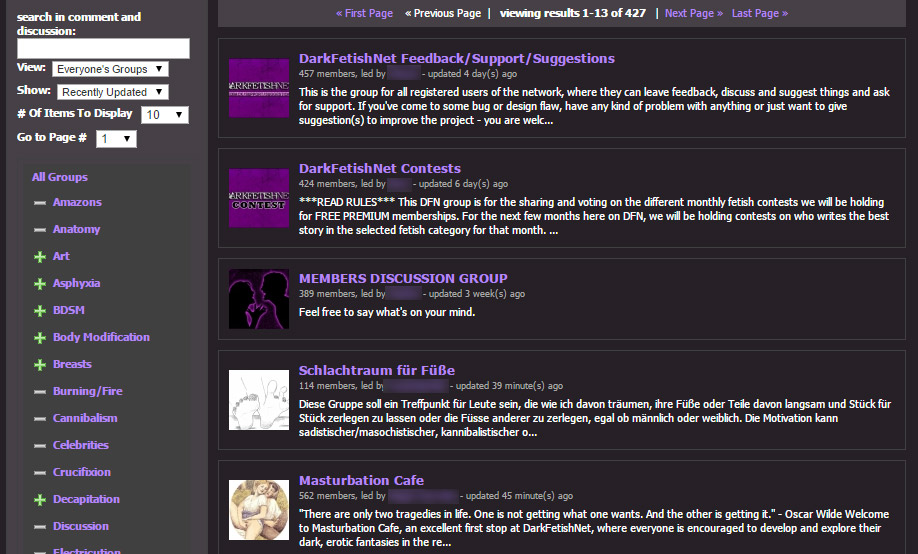Open DarkFetishNet Feedback/Support/Suggestions group title
The height and width of the screenshot is (554, 918).
click(x=457, y=59)
